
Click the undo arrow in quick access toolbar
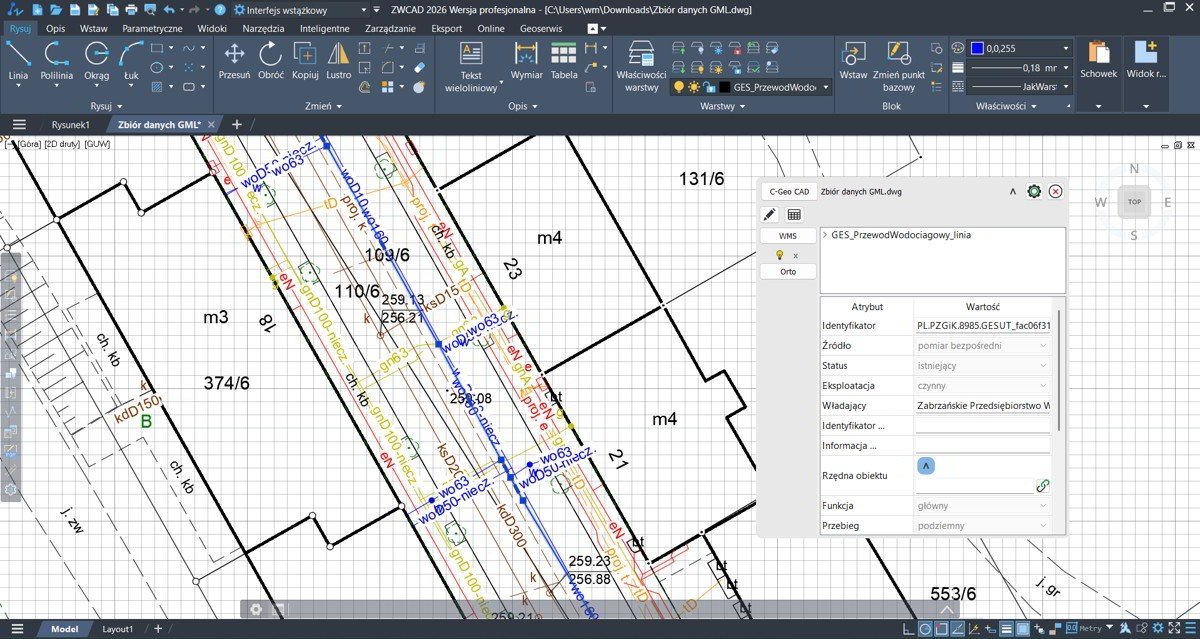169,9
